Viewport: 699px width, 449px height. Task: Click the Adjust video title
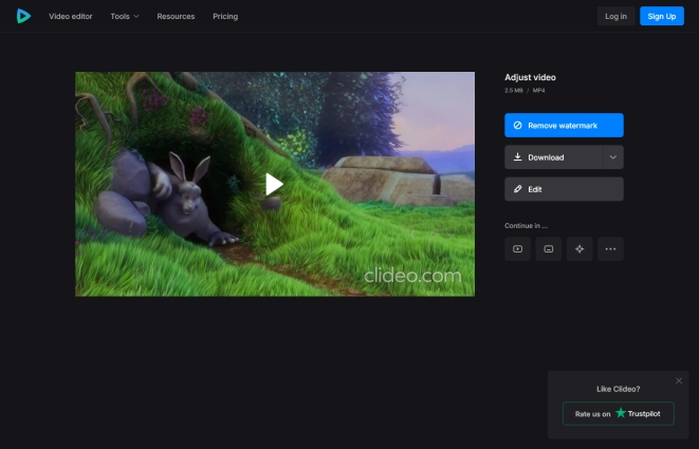[x=530, y=78]
